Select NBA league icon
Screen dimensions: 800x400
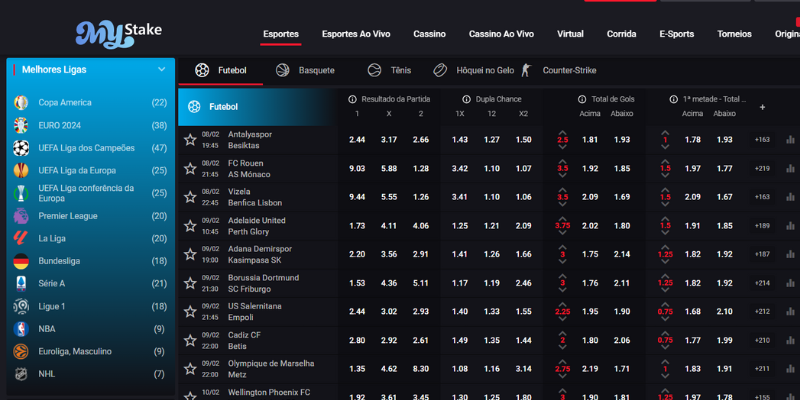click(x=21, y=329)
